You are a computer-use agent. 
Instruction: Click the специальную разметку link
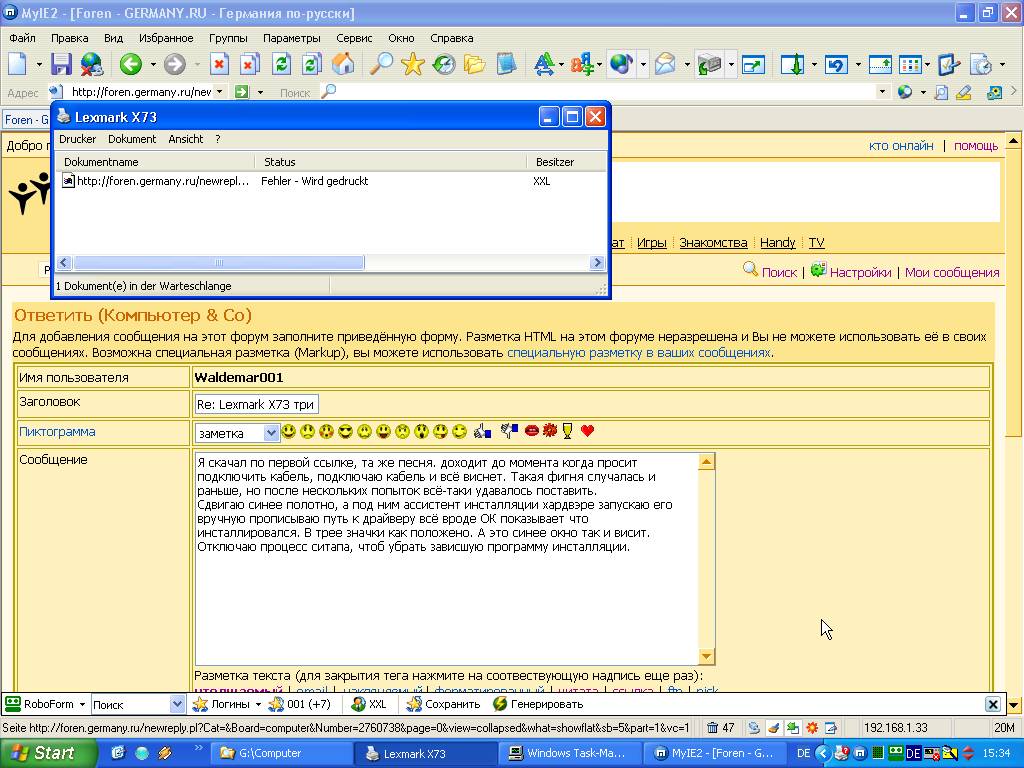[x=639, y=353]
